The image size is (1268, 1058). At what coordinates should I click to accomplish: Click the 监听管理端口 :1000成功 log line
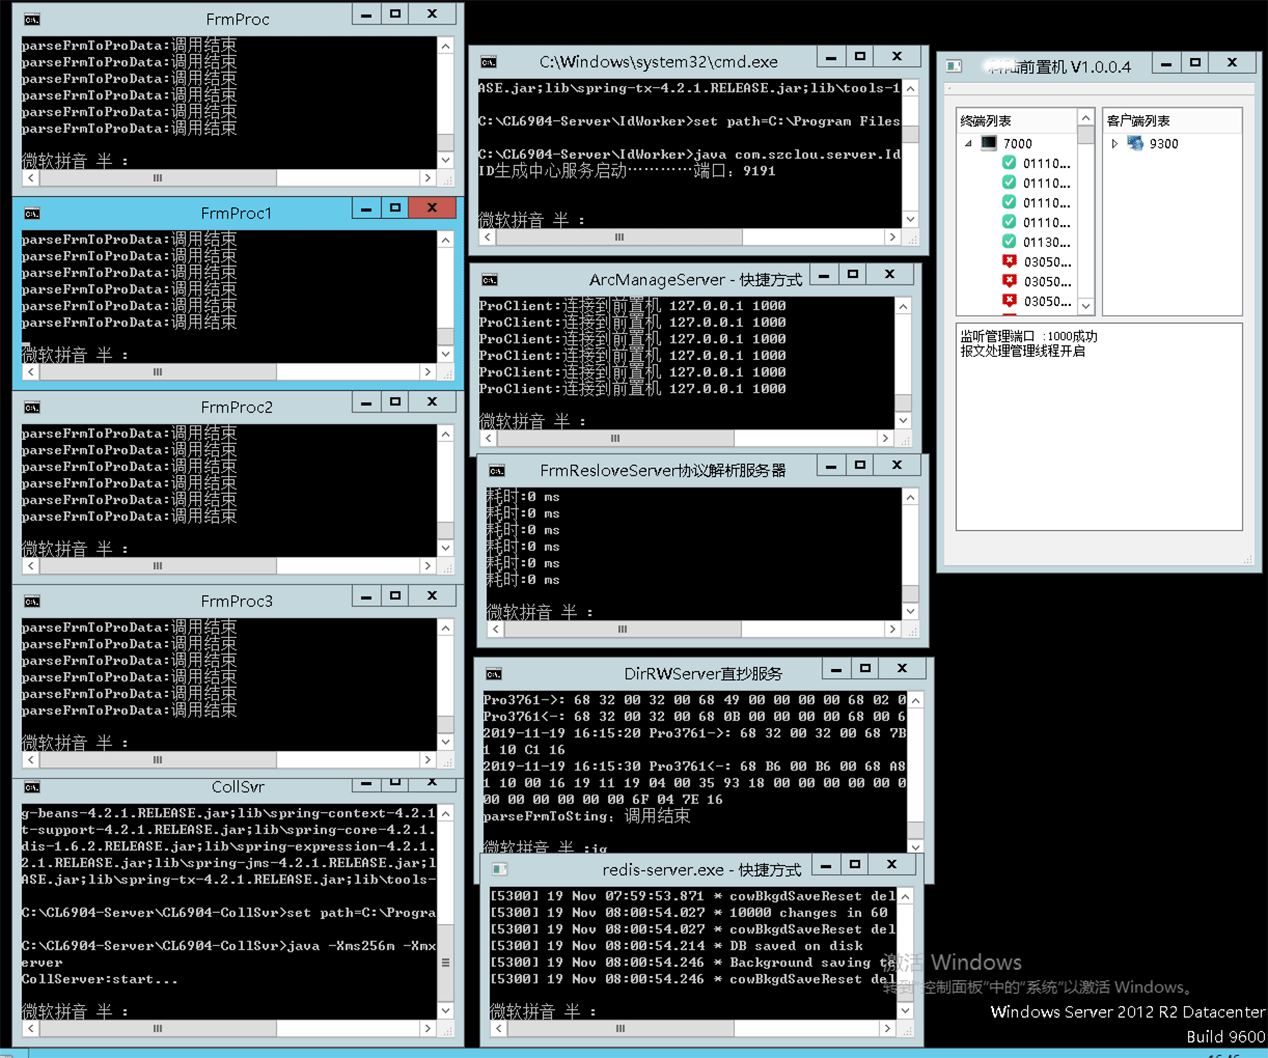1028,337
